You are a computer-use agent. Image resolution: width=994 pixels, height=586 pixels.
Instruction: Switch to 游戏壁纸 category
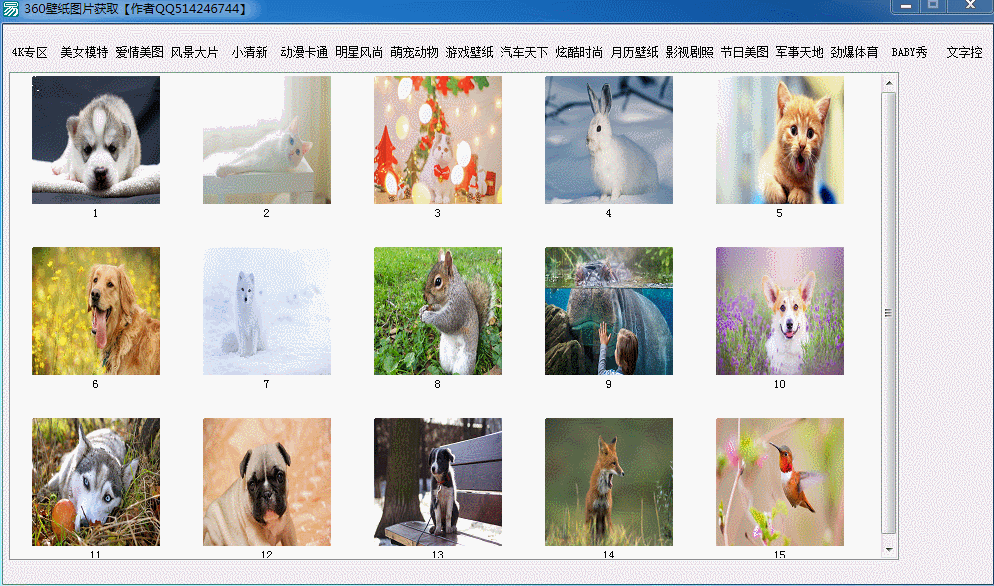(469, 52)
